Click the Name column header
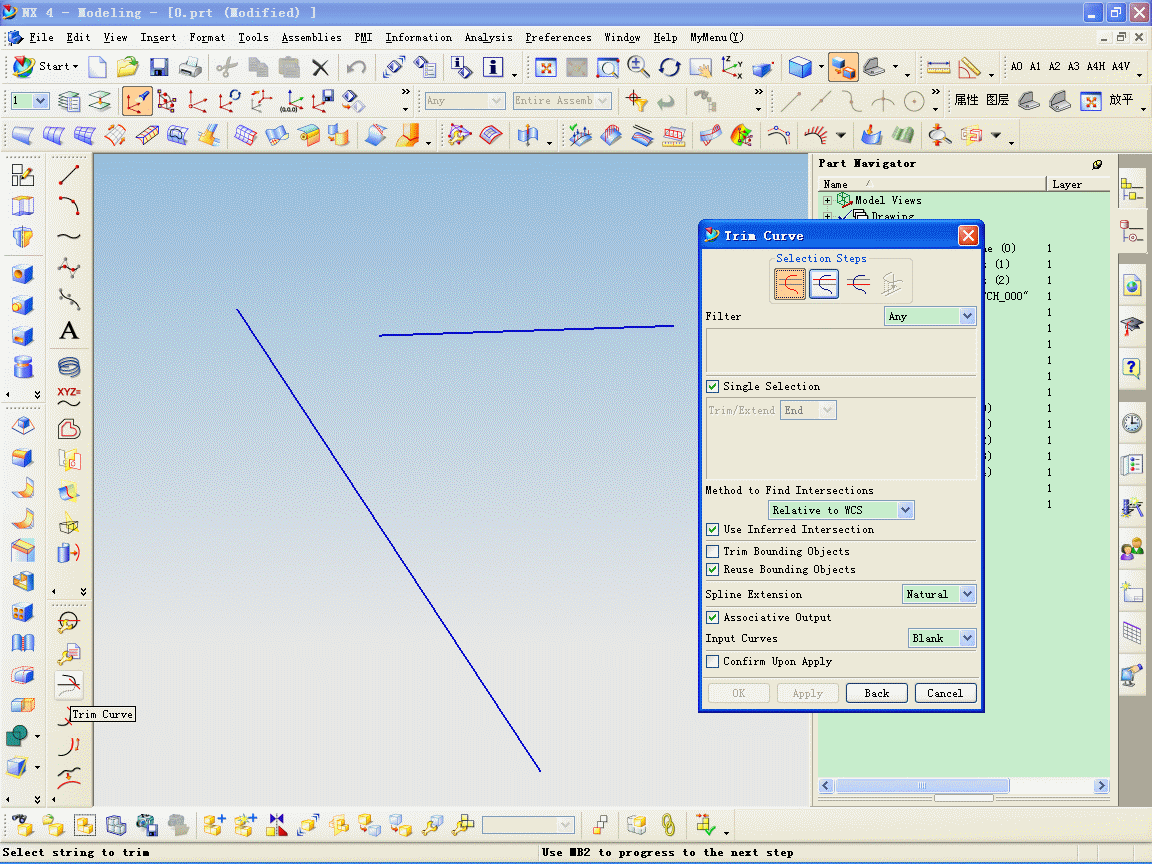Viewport: 1152px width, 864px height. coord(932,184)
